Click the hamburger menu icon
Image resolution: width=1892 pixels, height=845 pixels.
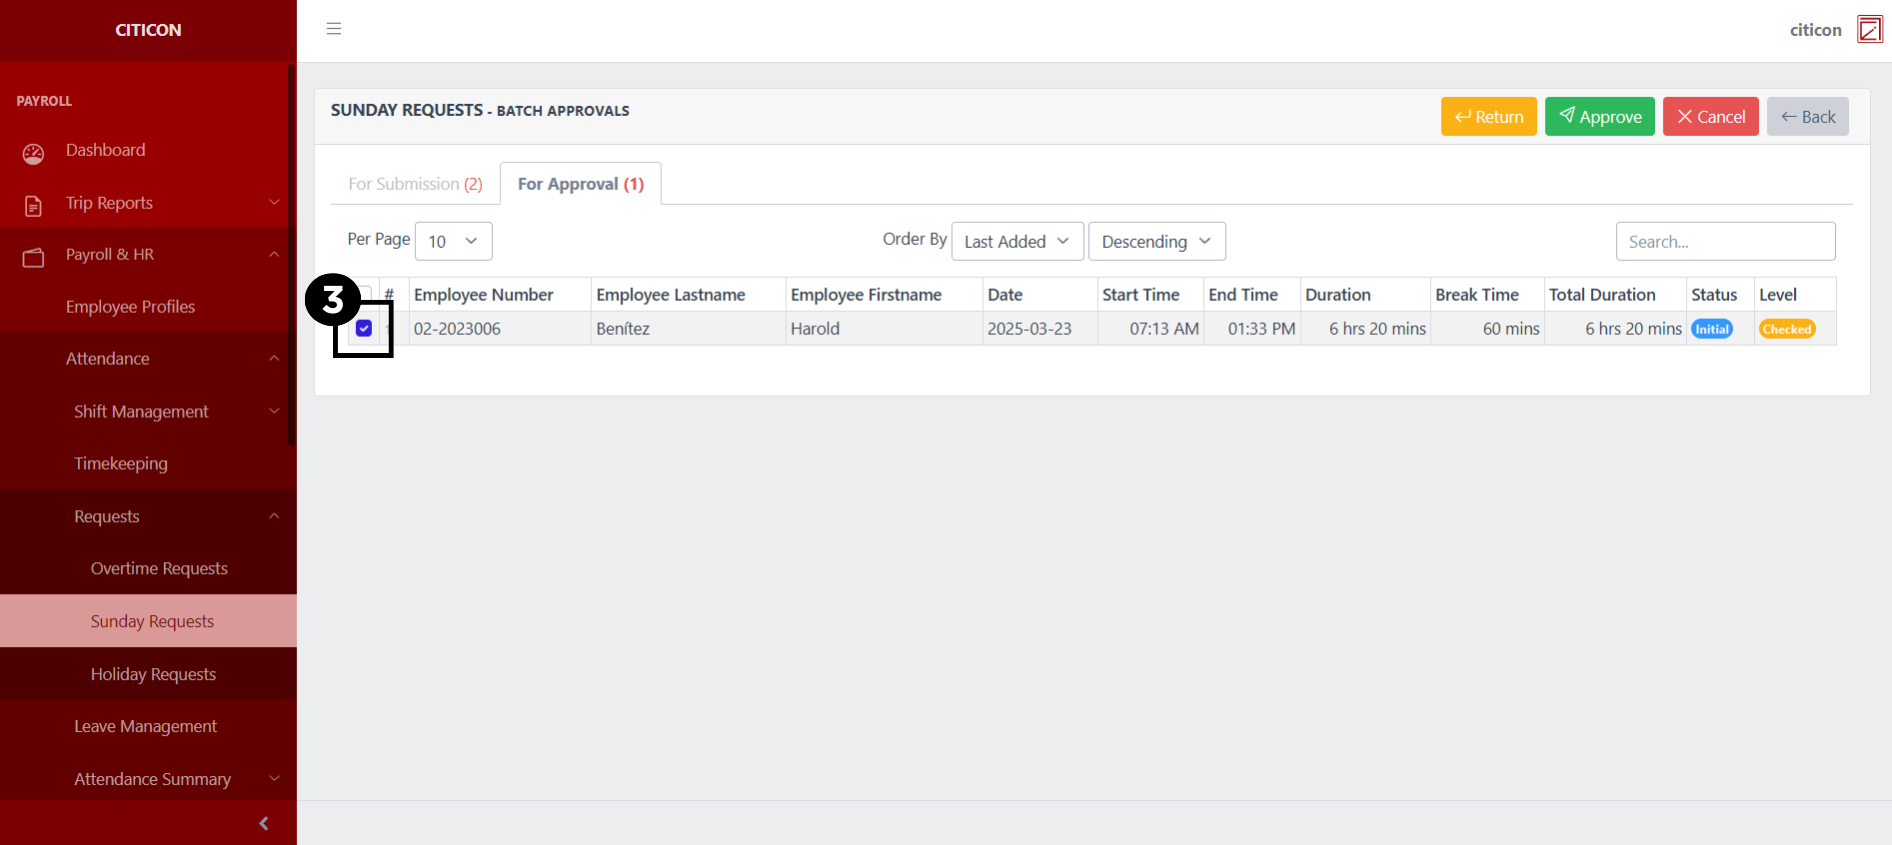[x=334, y=29]
